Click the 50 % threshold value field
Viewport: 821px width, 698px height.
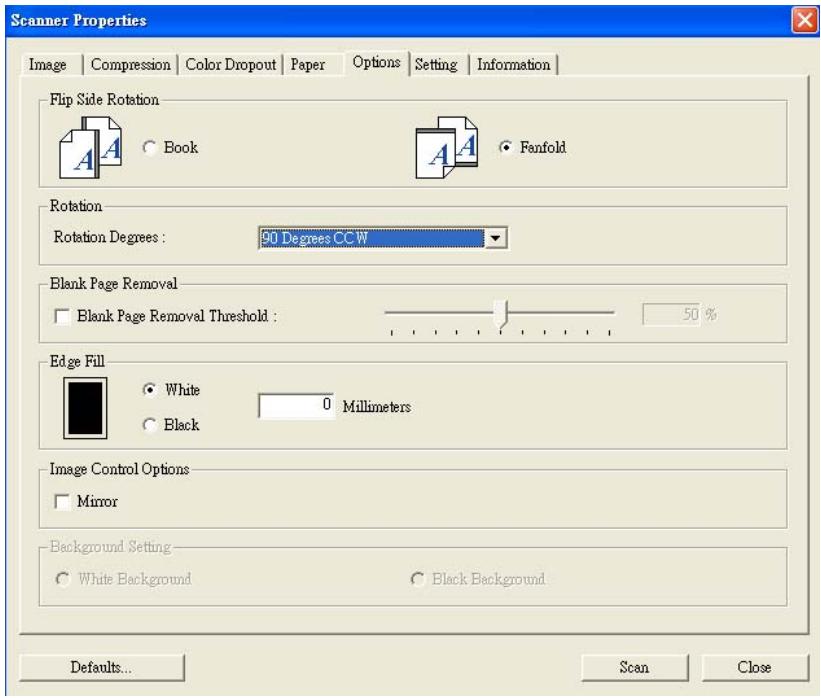tap(671, 314)
